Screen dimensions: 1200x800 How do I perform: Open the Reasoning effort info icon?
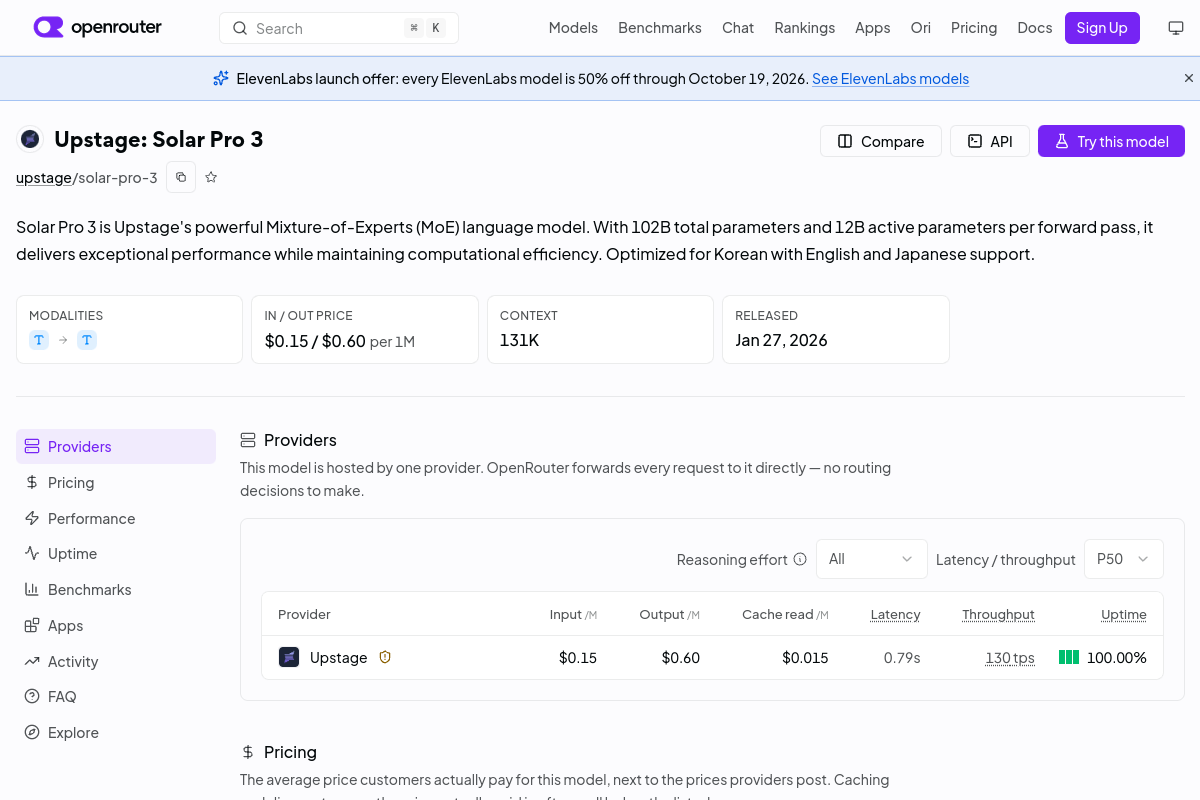(x=800, y=559)
